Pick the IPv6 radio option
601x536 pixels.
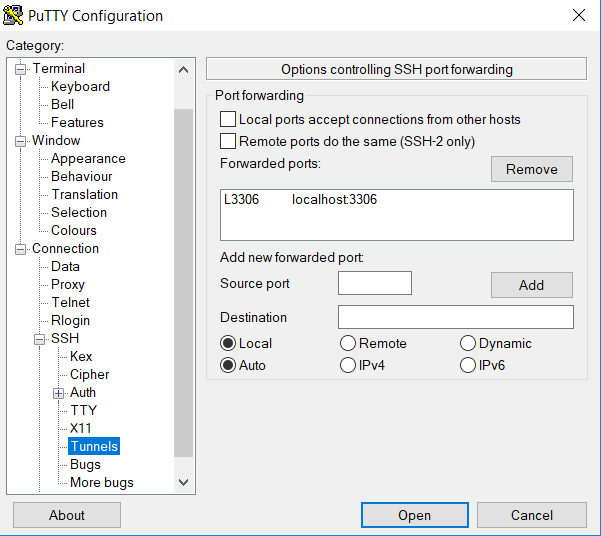point(468,365)
